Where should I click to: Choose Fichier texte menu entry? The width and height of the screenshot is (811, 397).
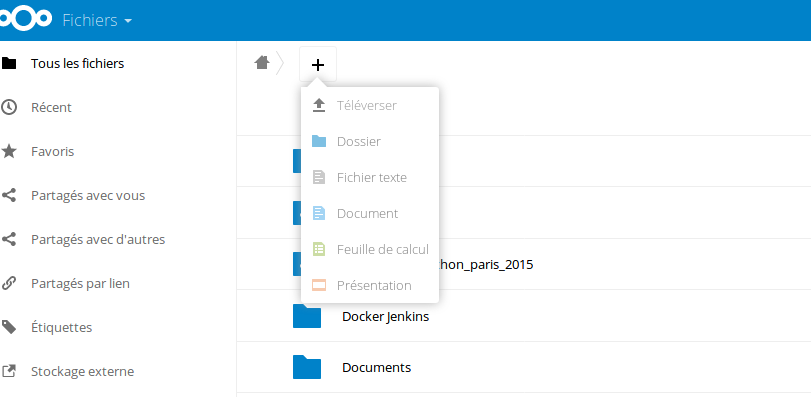pos(370,177)
